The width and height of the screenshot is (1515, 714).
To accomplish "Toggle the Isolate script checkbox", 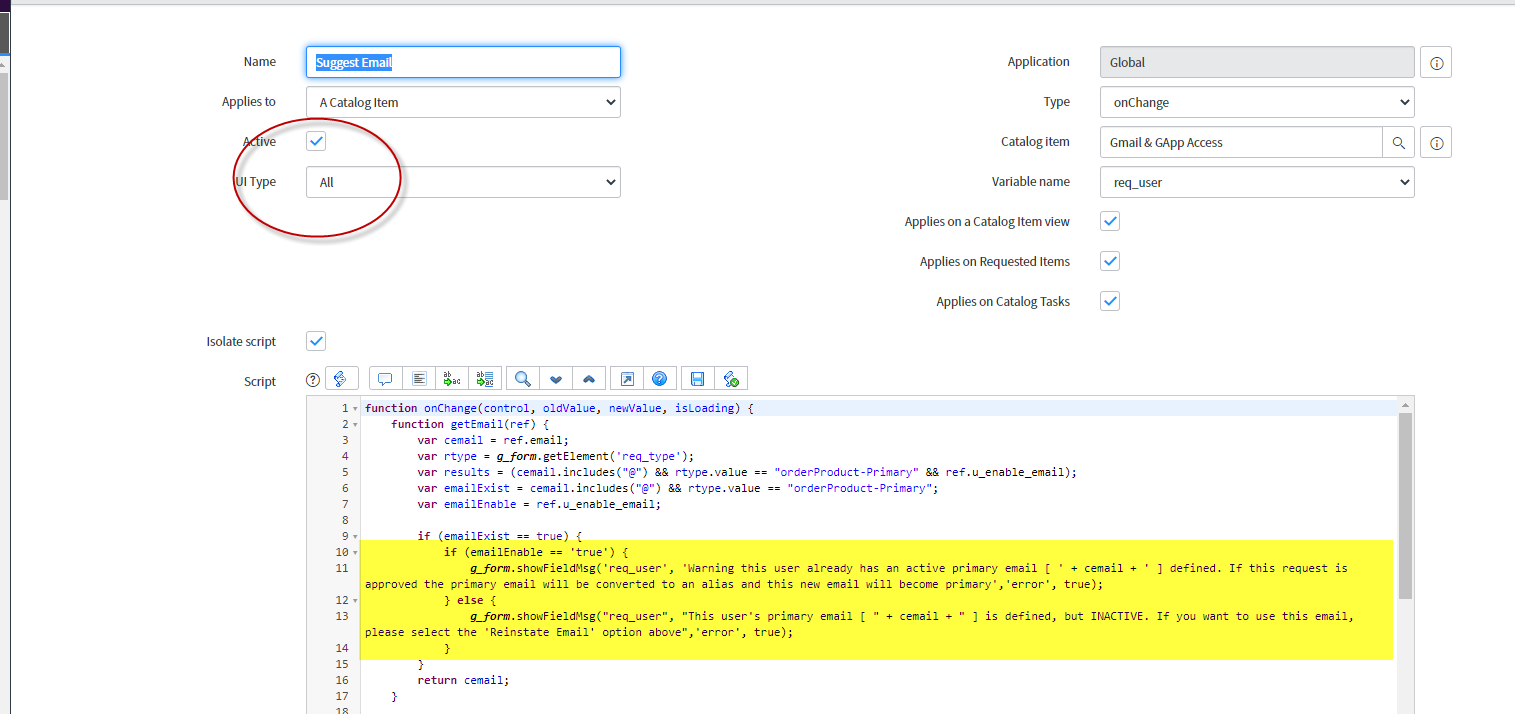I will pyautogui.click(x=316, y=341).
